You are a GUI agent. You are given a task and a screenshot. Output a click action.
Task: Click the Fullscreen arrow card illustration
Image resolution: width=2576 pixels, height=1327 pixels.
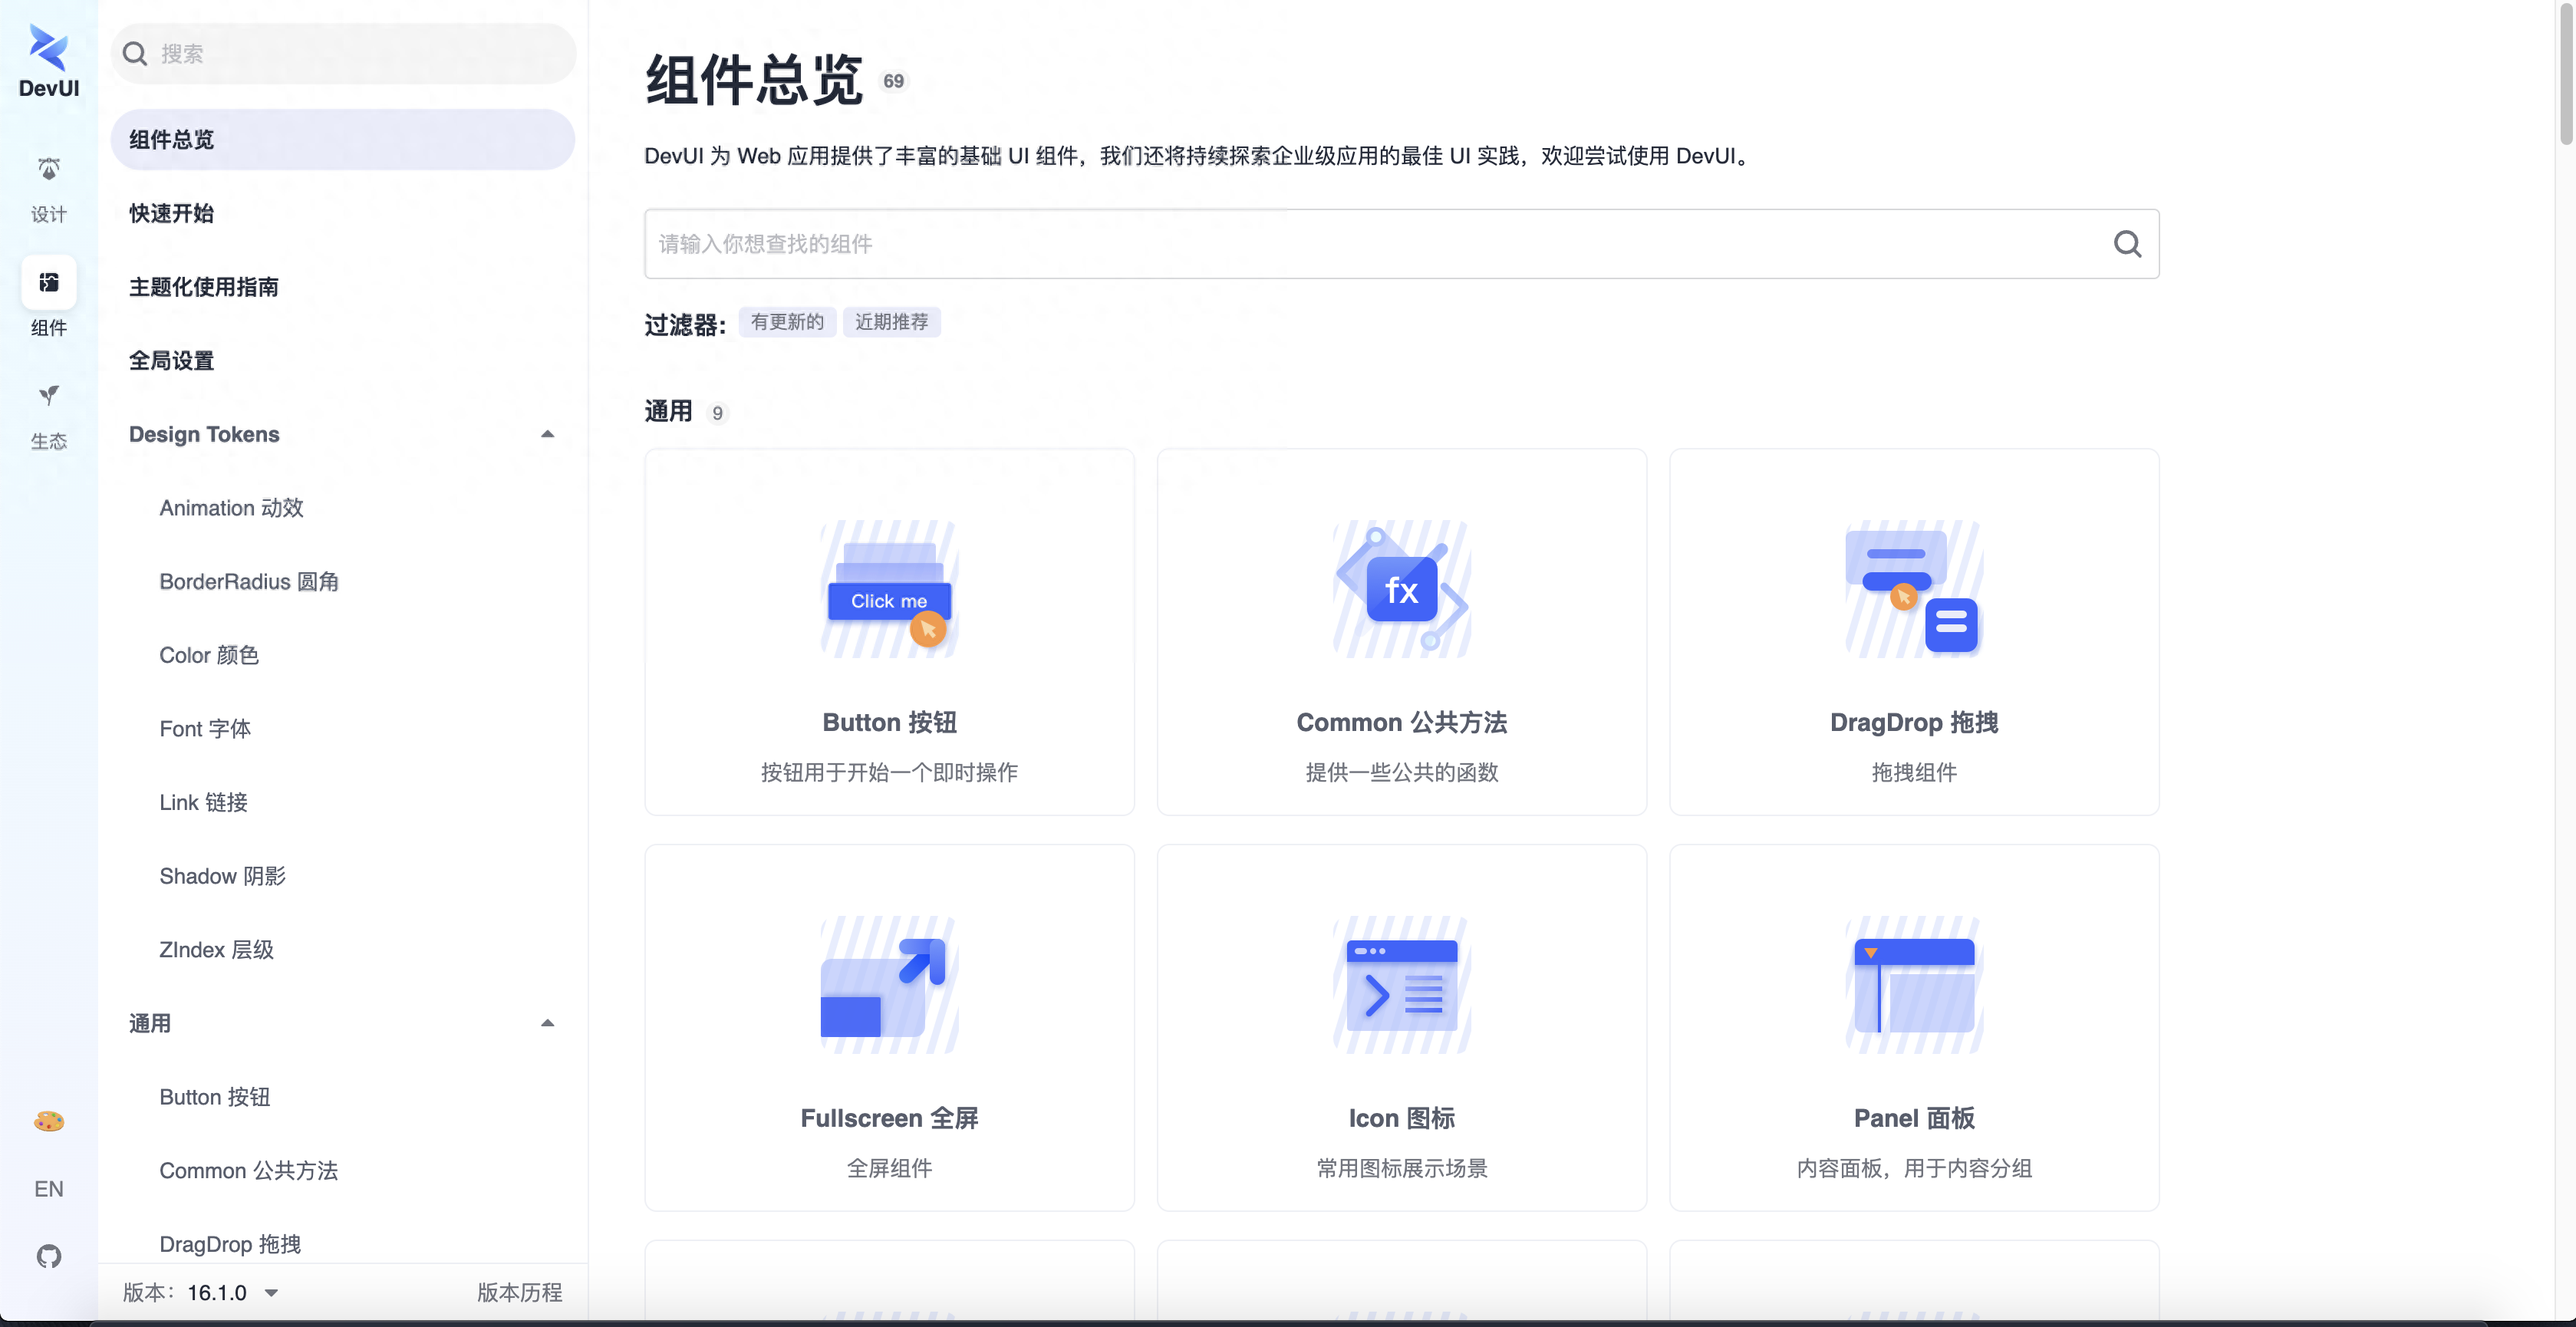pos(889,985)
